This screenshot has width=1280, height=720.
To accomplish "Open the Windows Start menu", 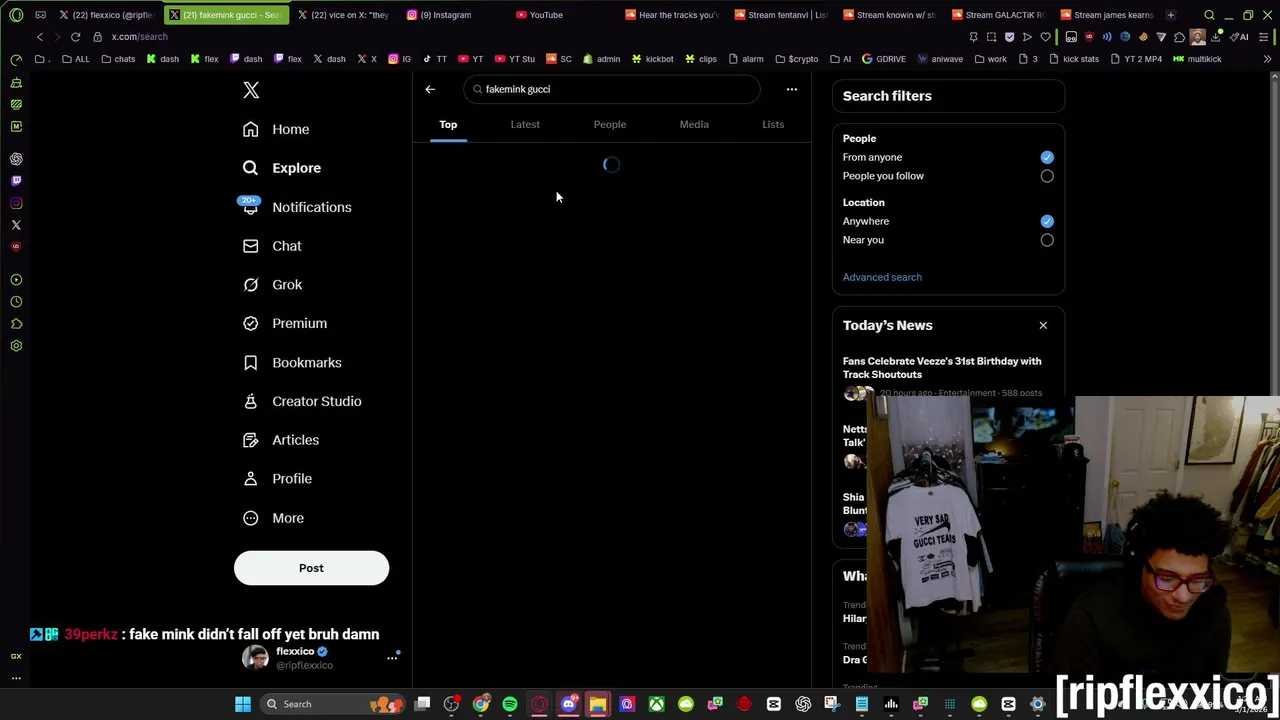I will (x=243, y=704).
